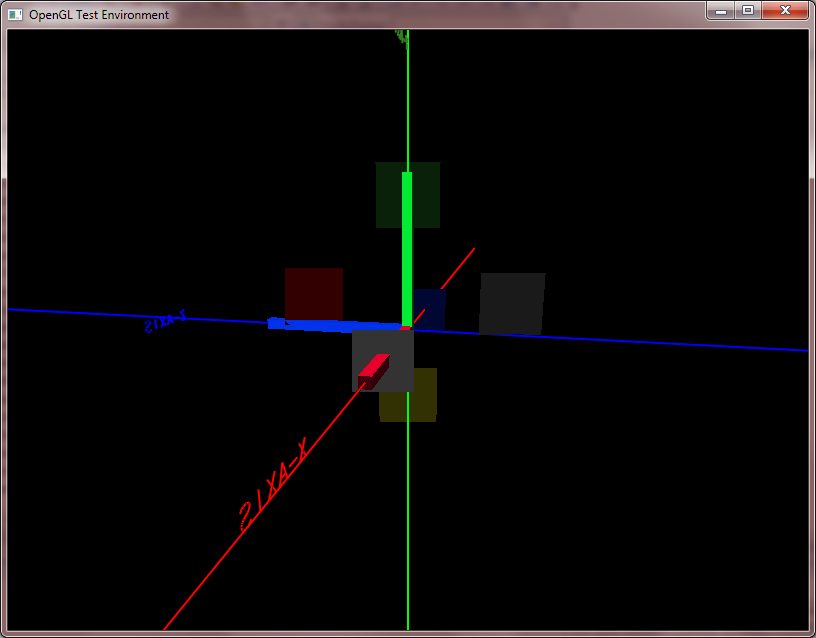Close the OpenGL Test Environment window
The width and height of the screenshot is (816, 638).
pyautogui.click(x=785, y=10)
